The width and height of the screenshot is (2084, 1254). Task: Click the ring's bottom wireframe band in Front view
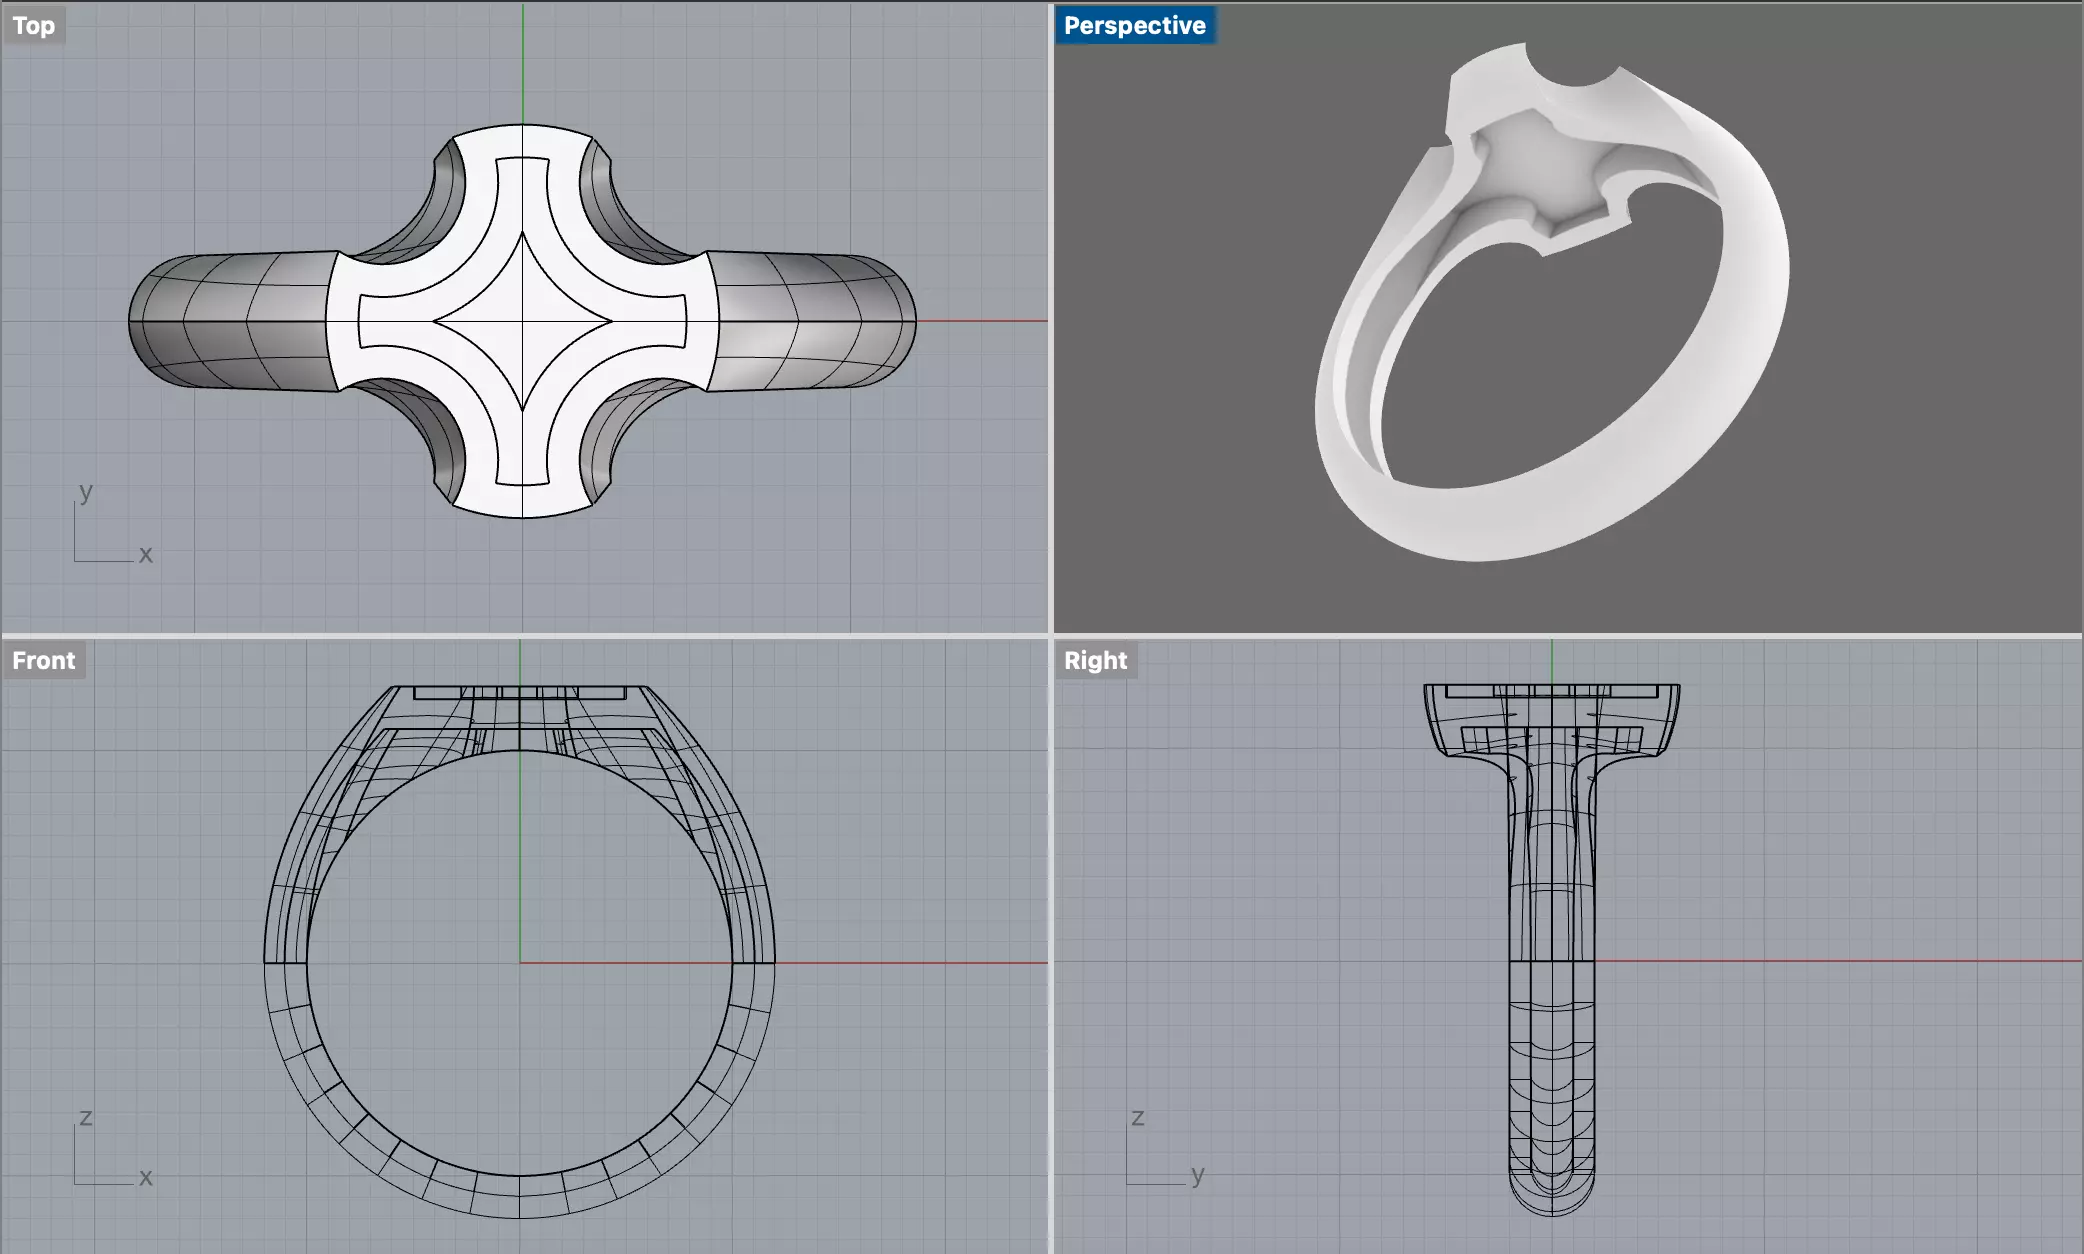[519, 1197]
